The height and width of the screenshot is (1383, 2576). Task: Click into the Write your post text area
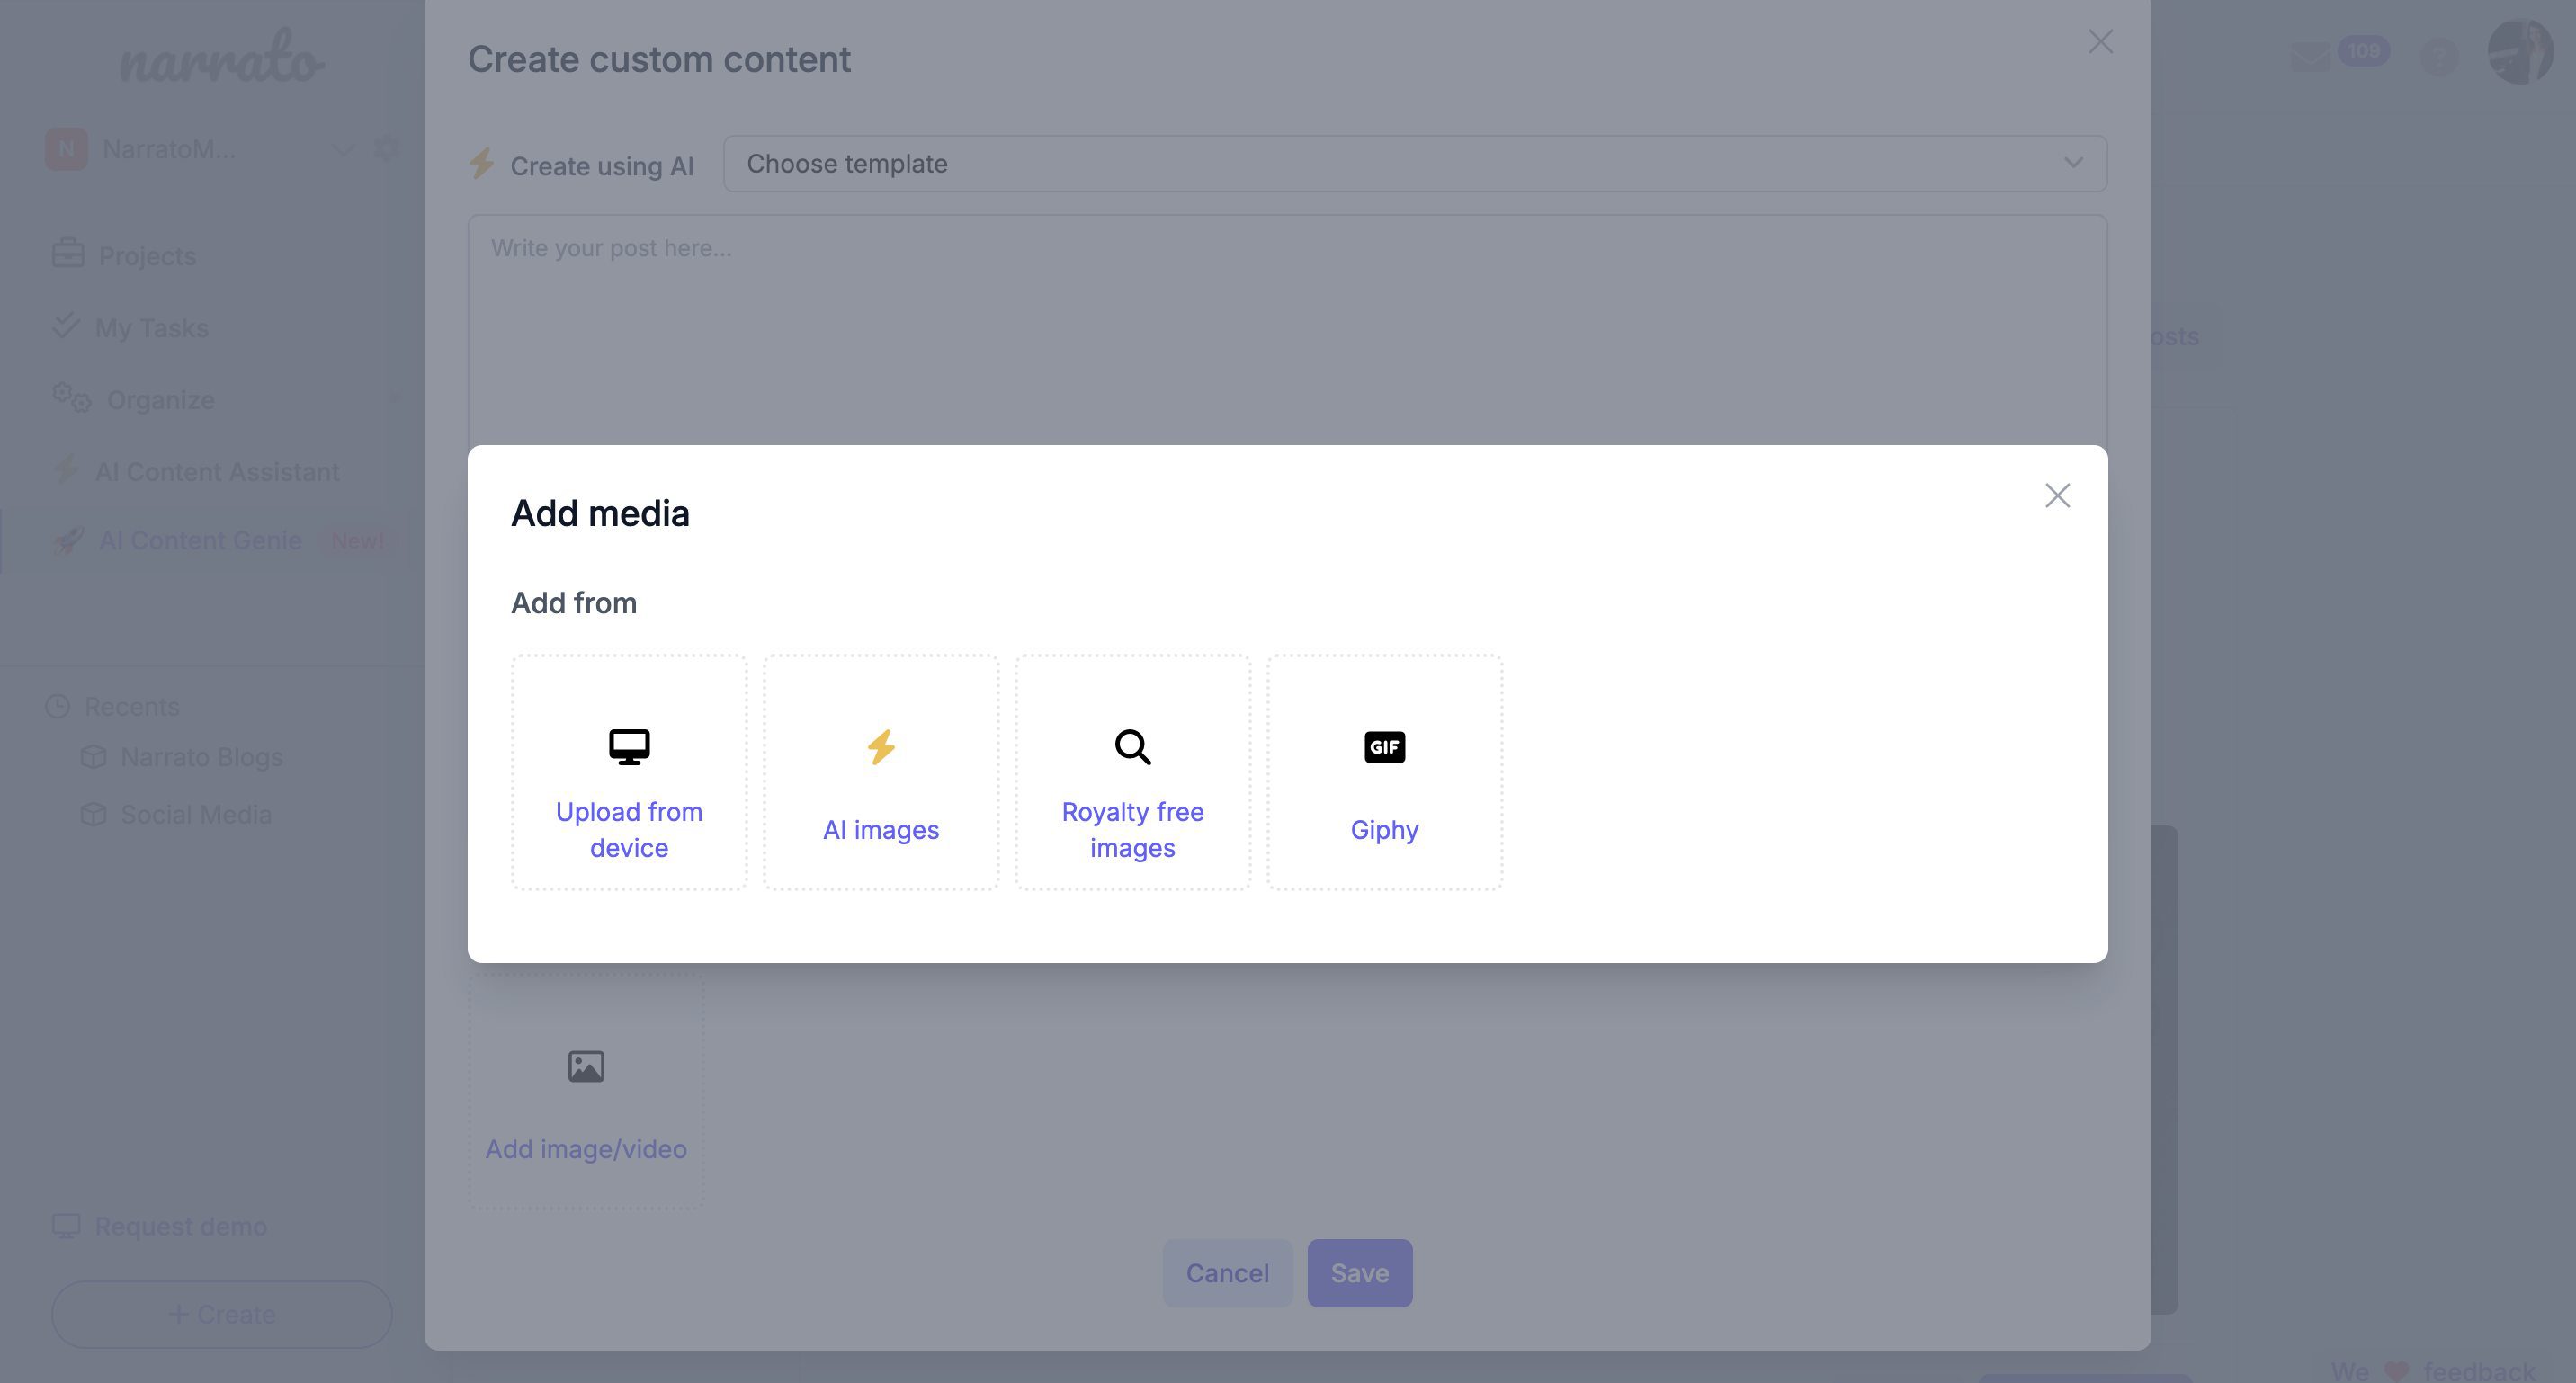click(1287, 330)
